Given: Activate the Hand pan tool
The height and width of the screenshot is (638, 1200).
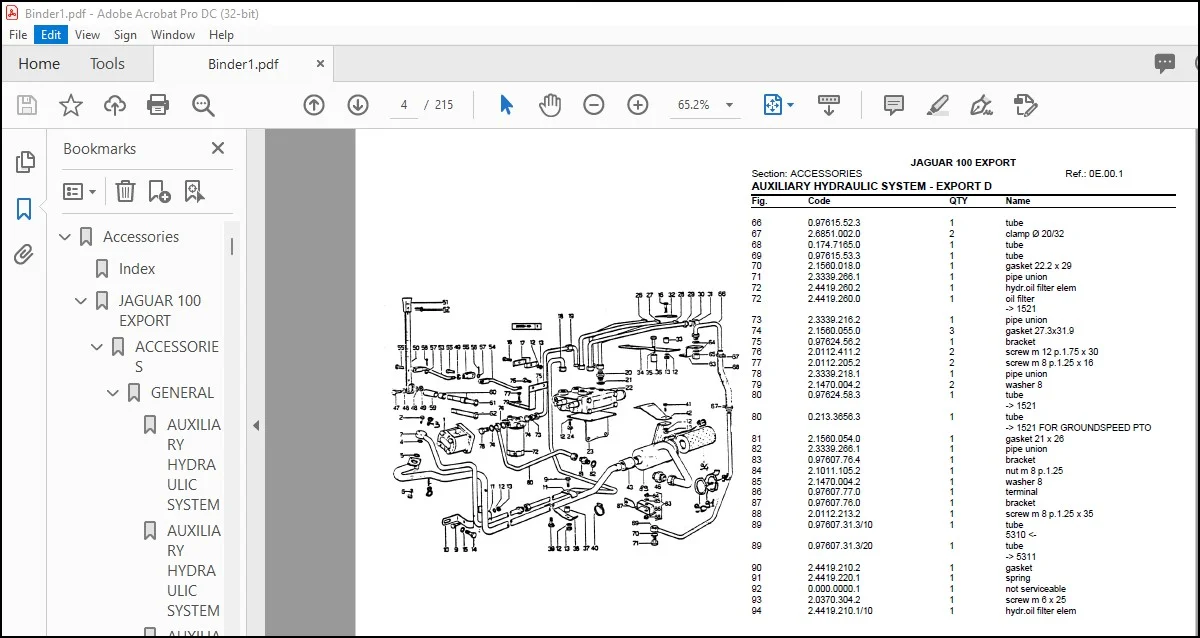Looking at the screenshot, I should 550,105.
